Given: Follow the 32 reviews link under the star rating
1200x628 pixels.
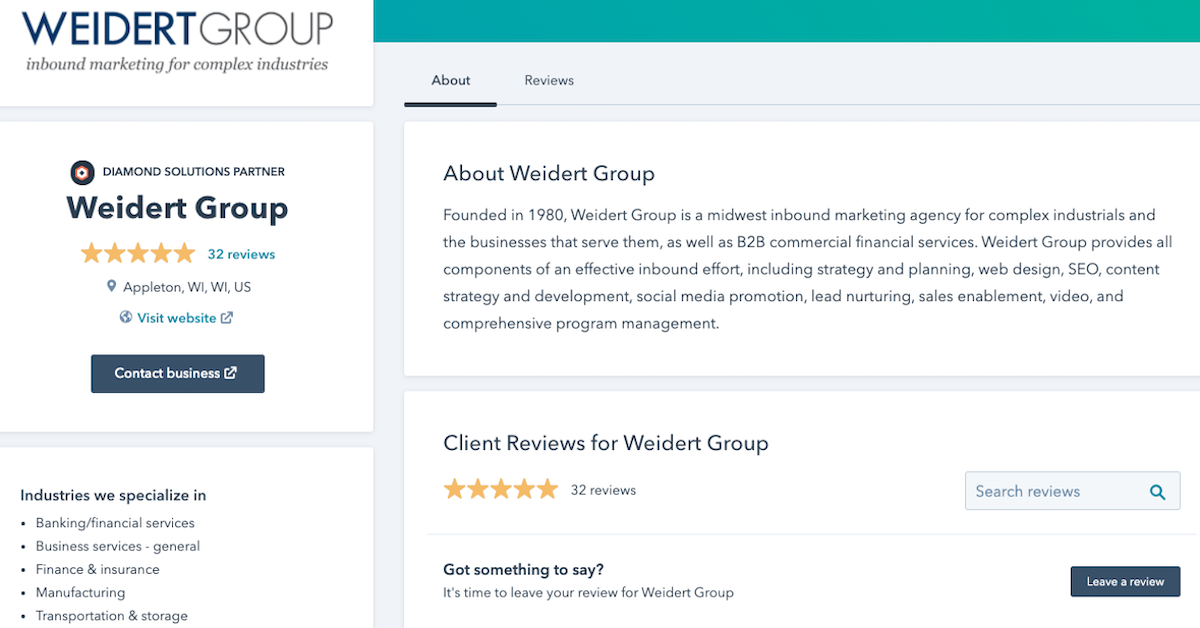Looking at the screenshot, I should 241,254.
